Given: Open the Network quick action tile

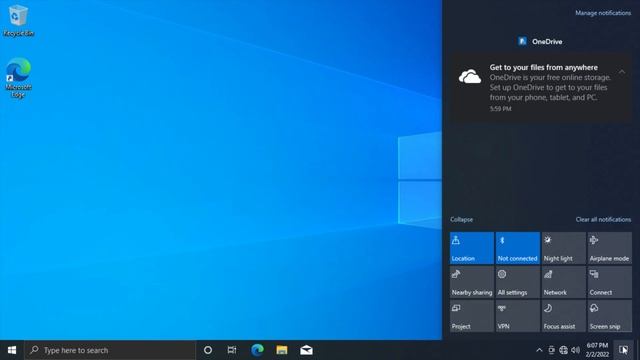Looking at the screenshot, I should coord(564,282).
